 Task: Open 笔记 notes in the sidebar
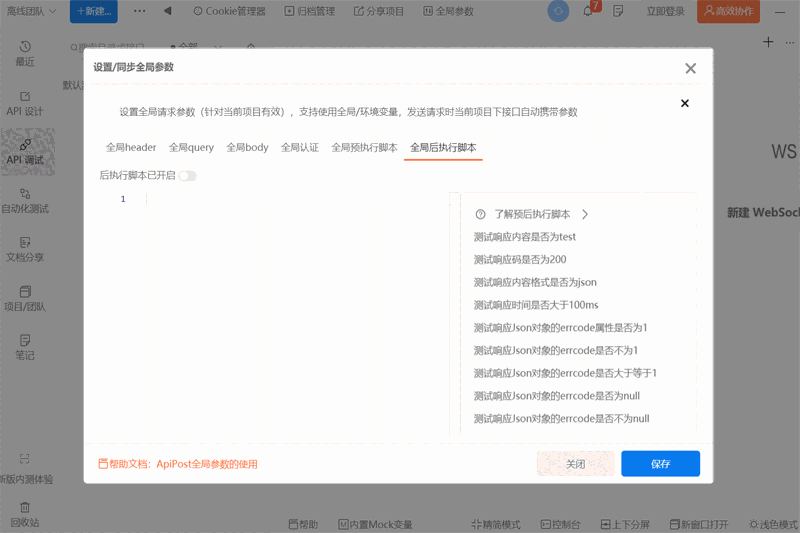tap(24, 347)
